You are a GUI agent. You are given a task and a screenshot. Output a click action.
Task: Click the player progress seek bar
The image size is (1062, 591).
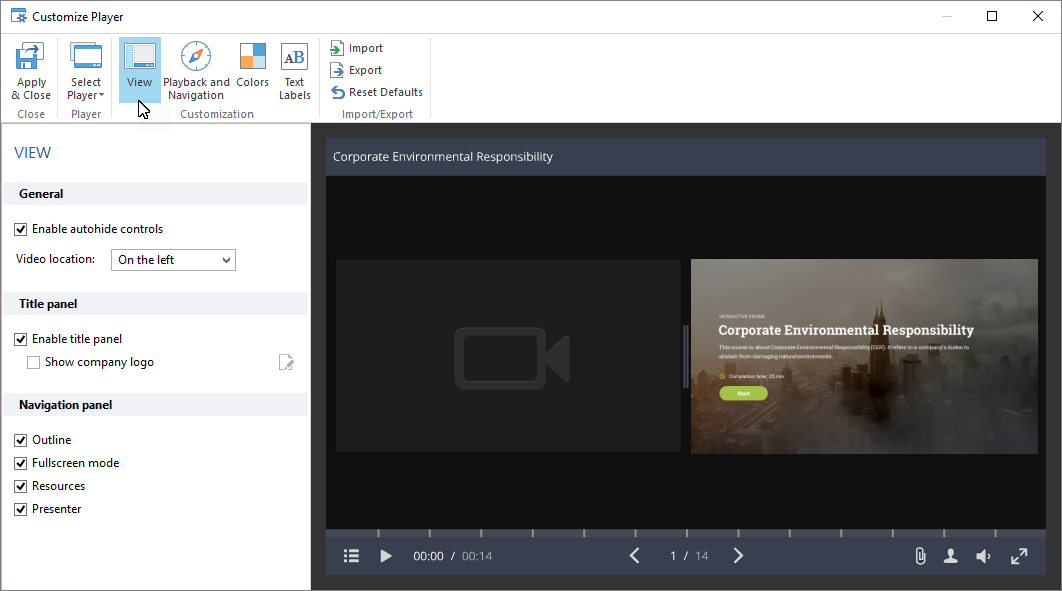click(685, 533)
